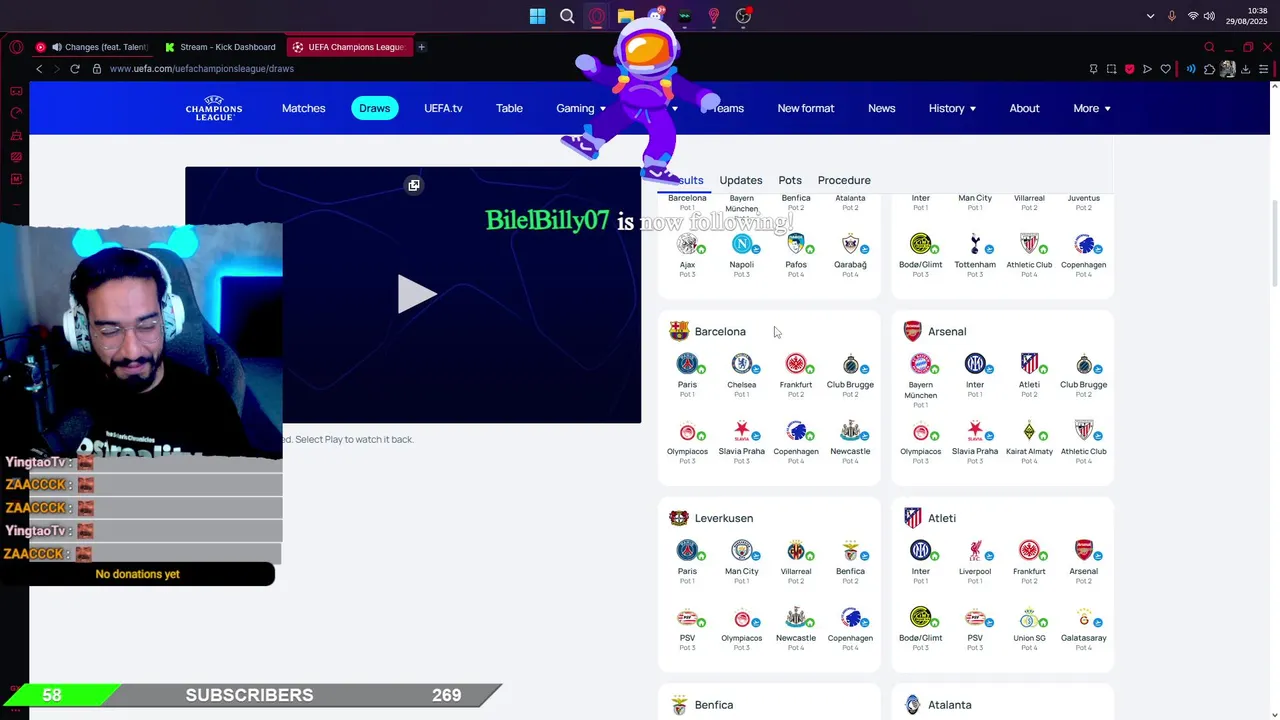Expand the Gaming dropdown menu
The width and height of the screenshot is (1280, 720).
tap(581, 108)
